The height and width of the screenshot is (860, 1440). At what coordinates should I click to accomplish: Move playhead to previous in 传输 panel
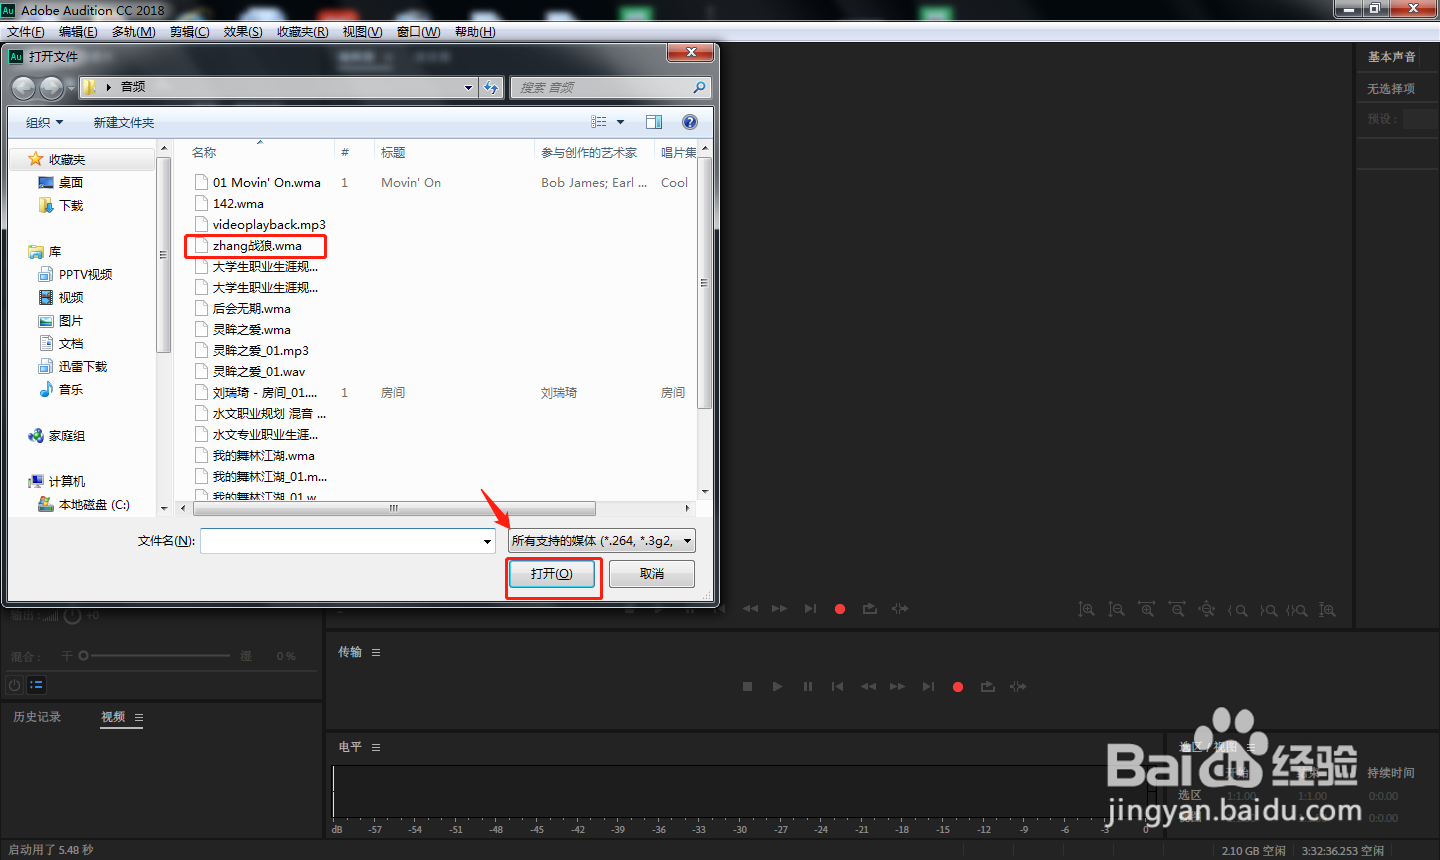838,687
